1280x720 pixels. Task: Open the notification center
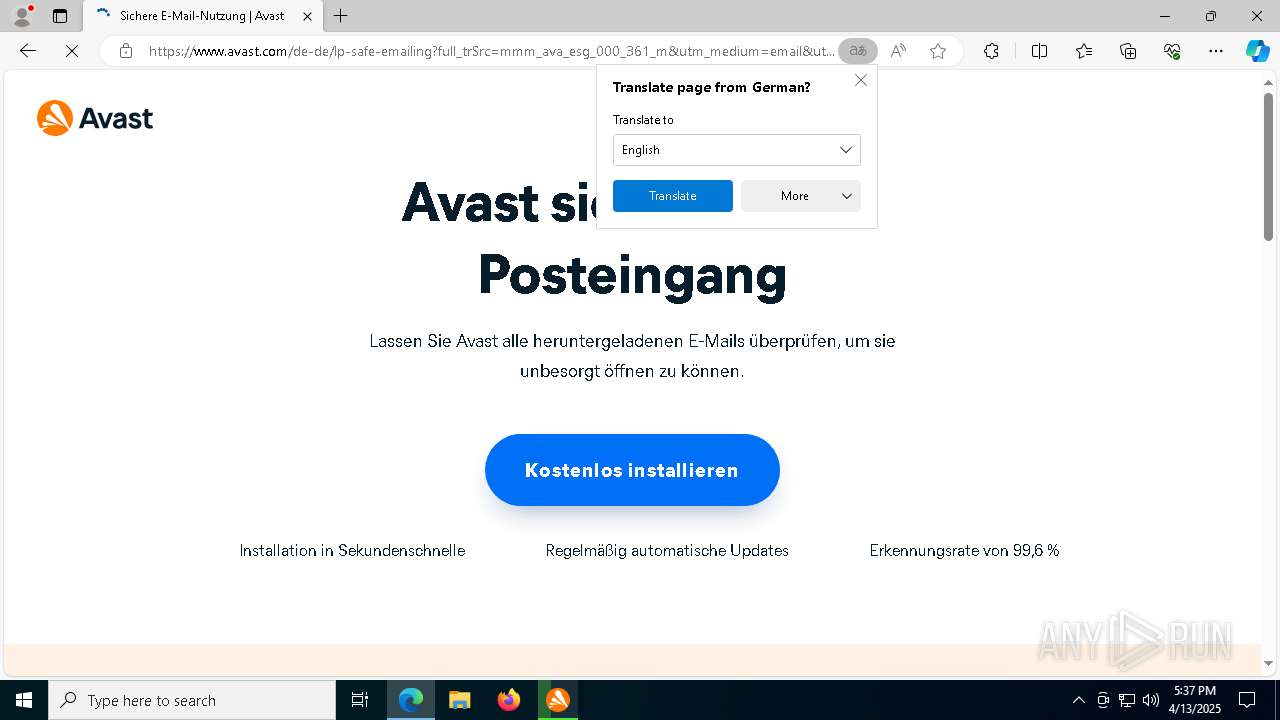tap(1247, 700)
